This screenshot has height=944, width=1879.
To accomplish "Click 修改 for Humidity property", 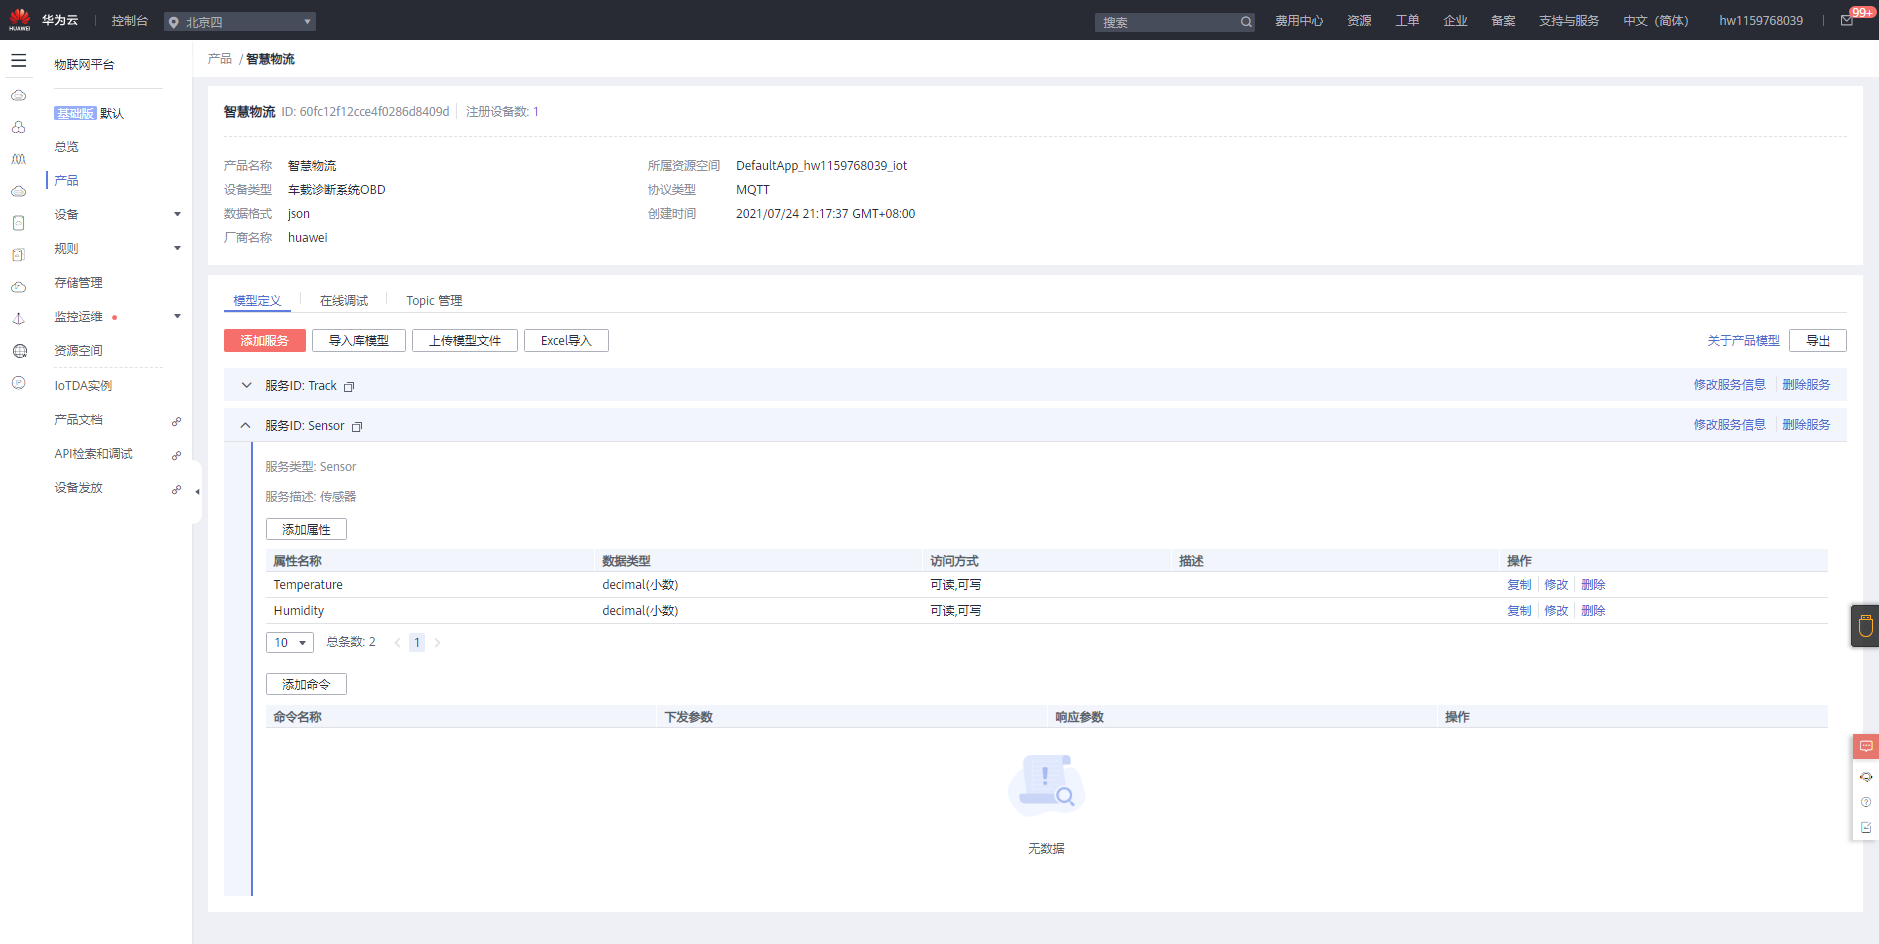I will 1556,611.
